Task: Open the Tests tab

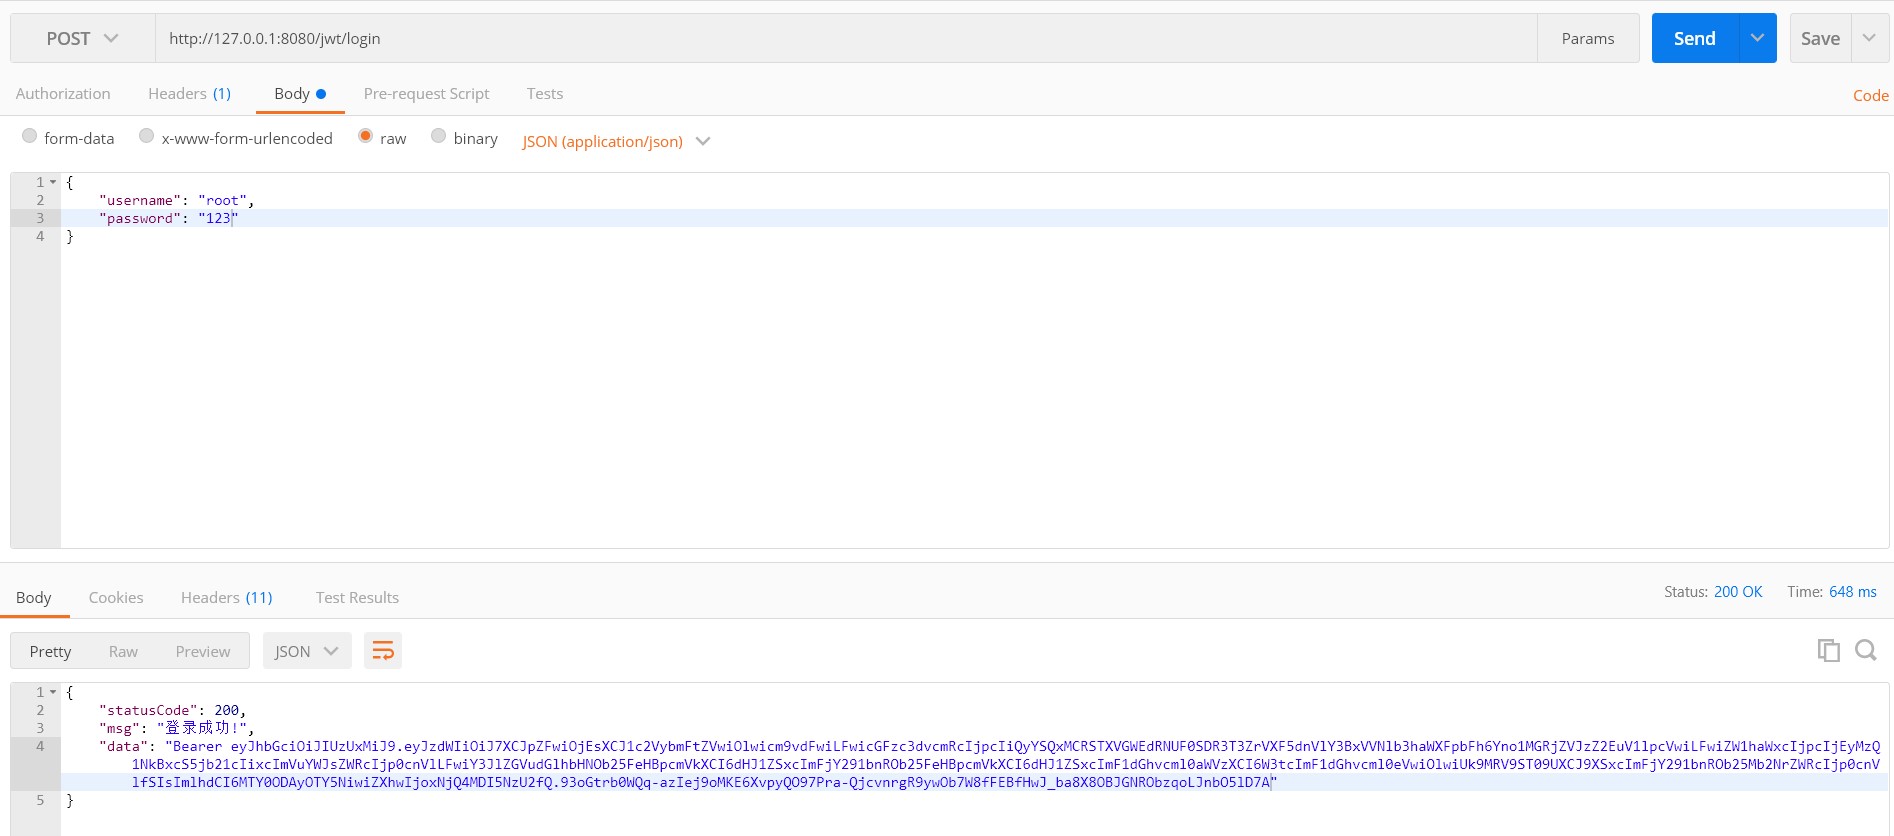Action: click(x=545, y=93)
